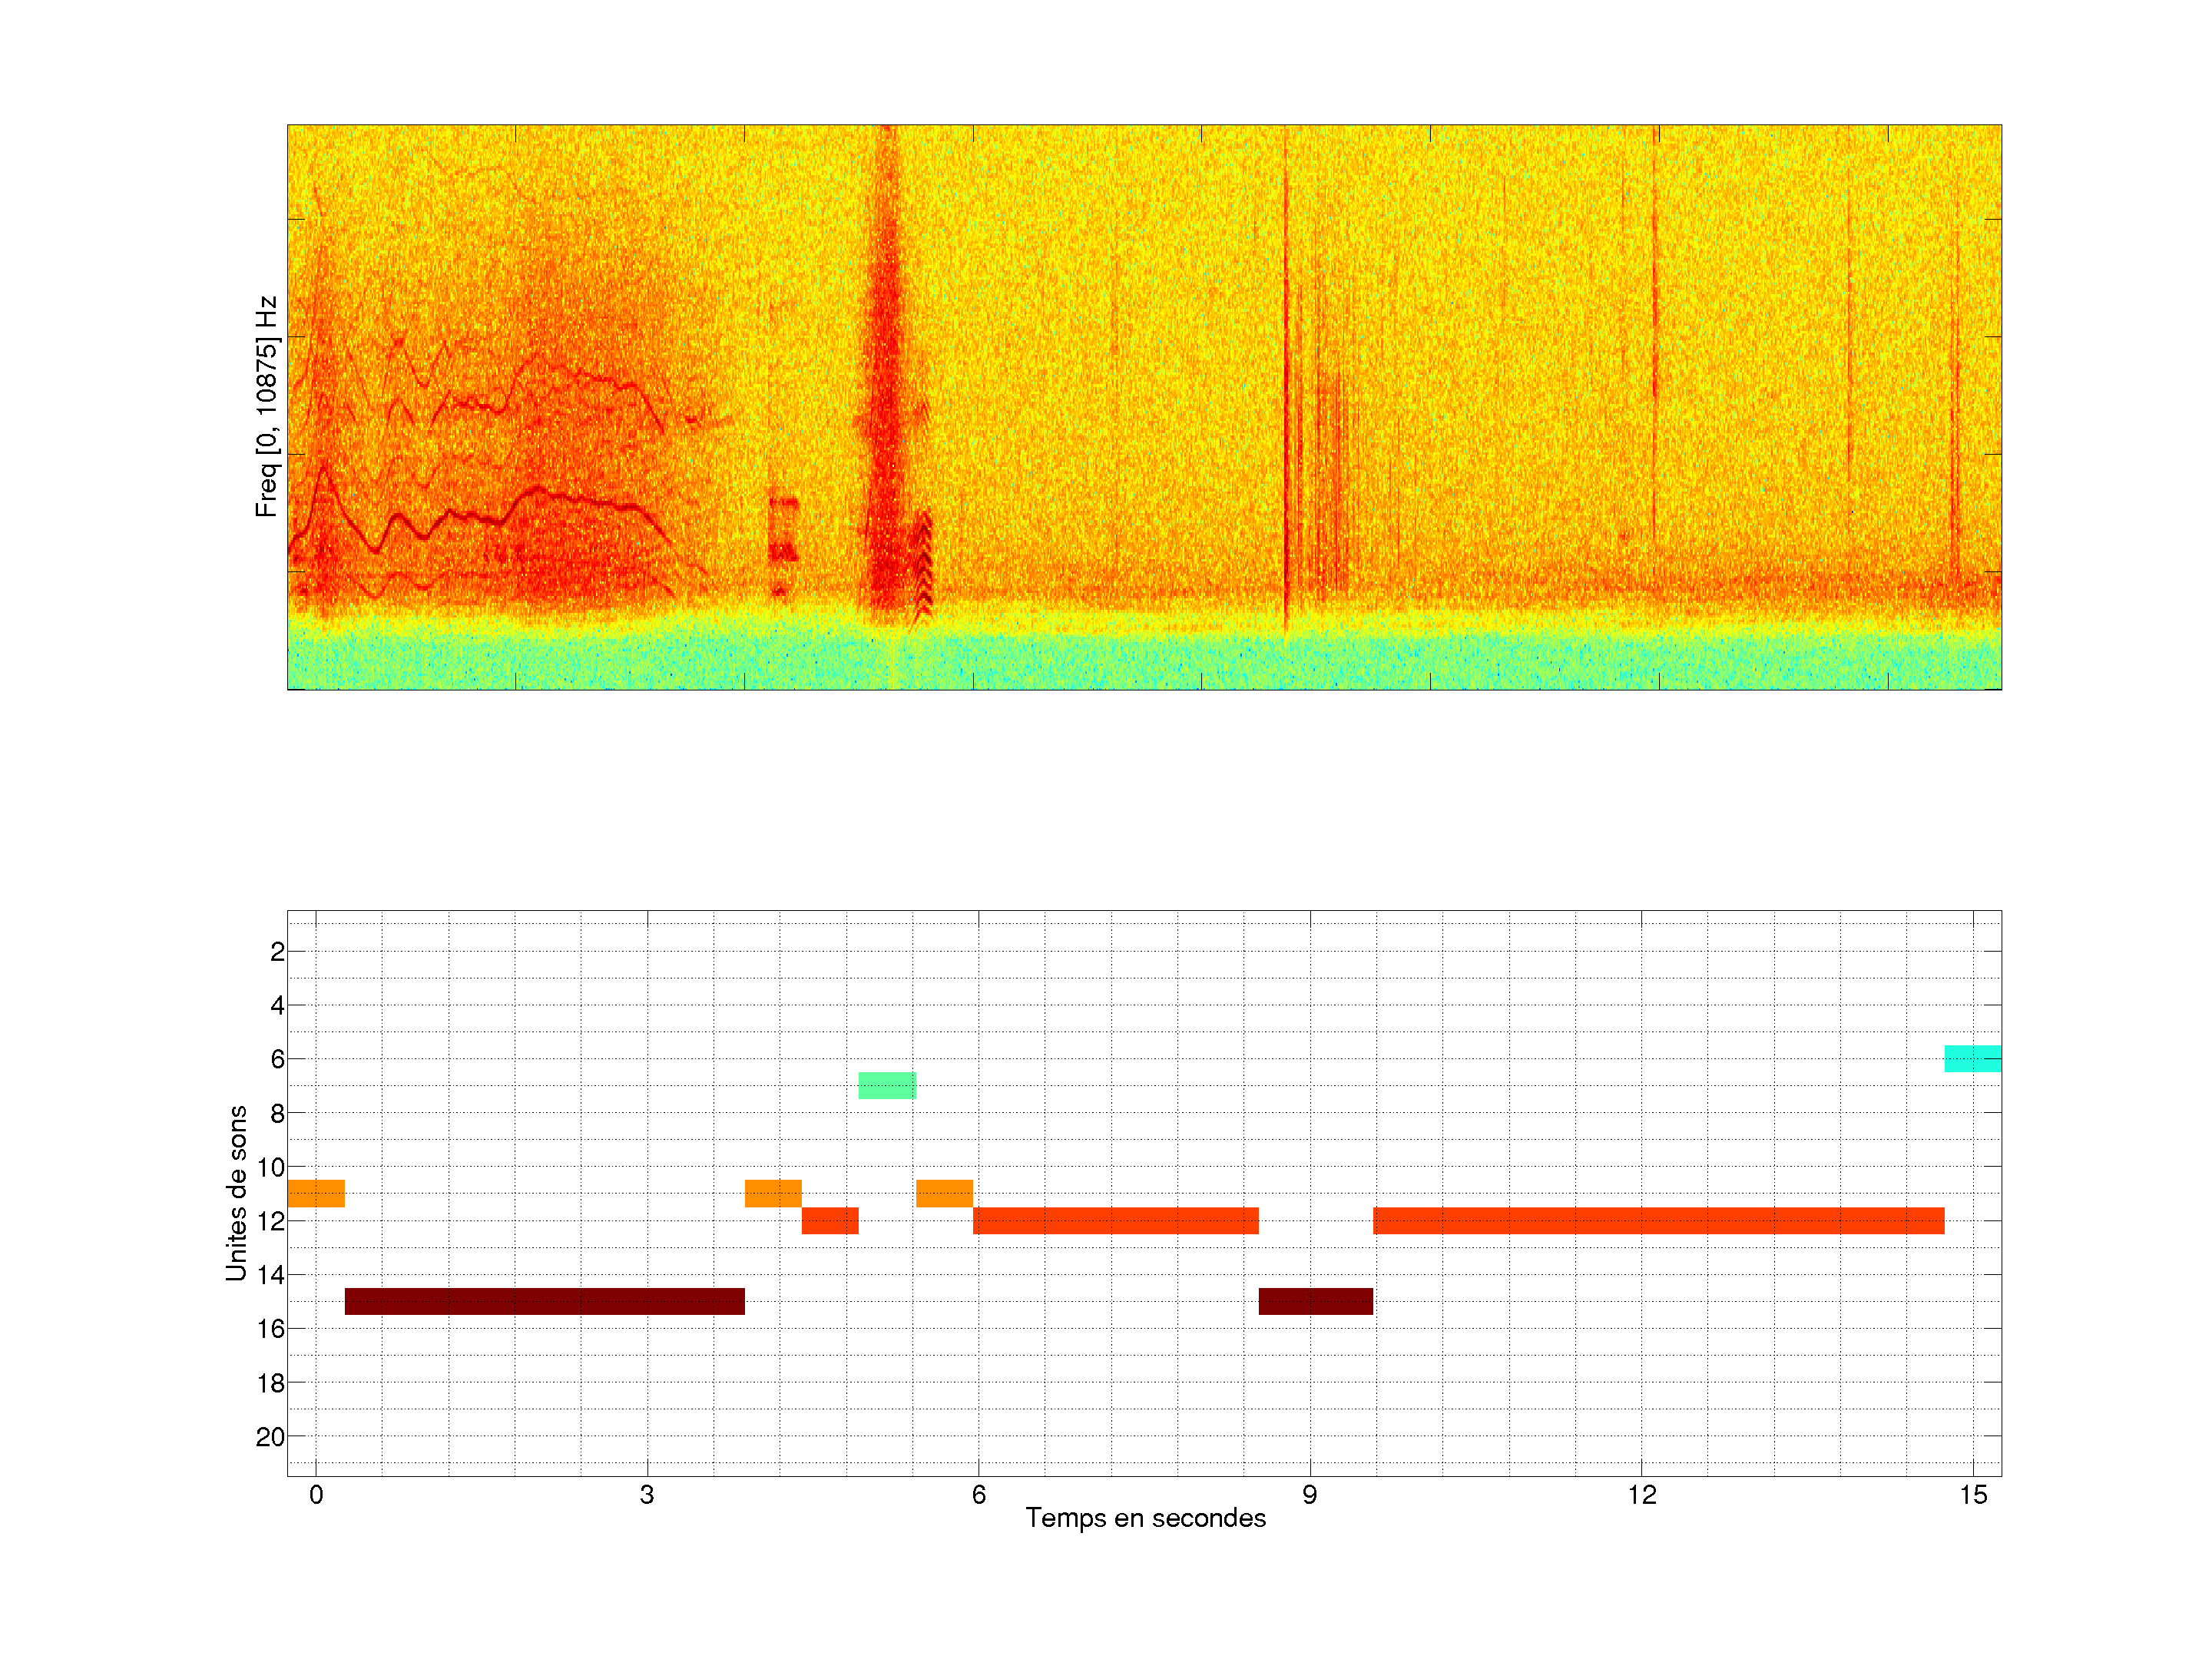Click the cyan low-frequency band of the spectrogram
The width and height of the screenshot is (2212, 1659).
pyautogui.click(x=1144, y=662)
